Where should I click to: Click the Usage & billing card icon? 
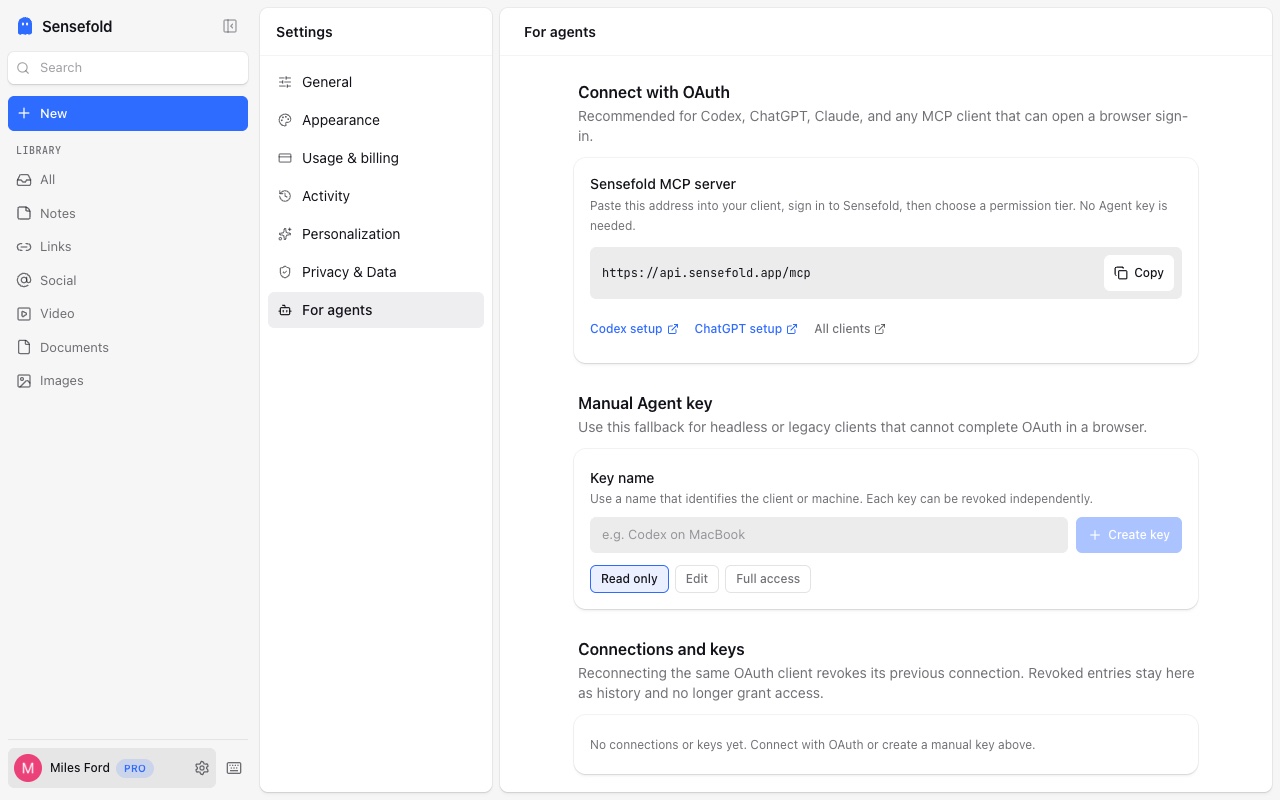[x=285, y=158]
